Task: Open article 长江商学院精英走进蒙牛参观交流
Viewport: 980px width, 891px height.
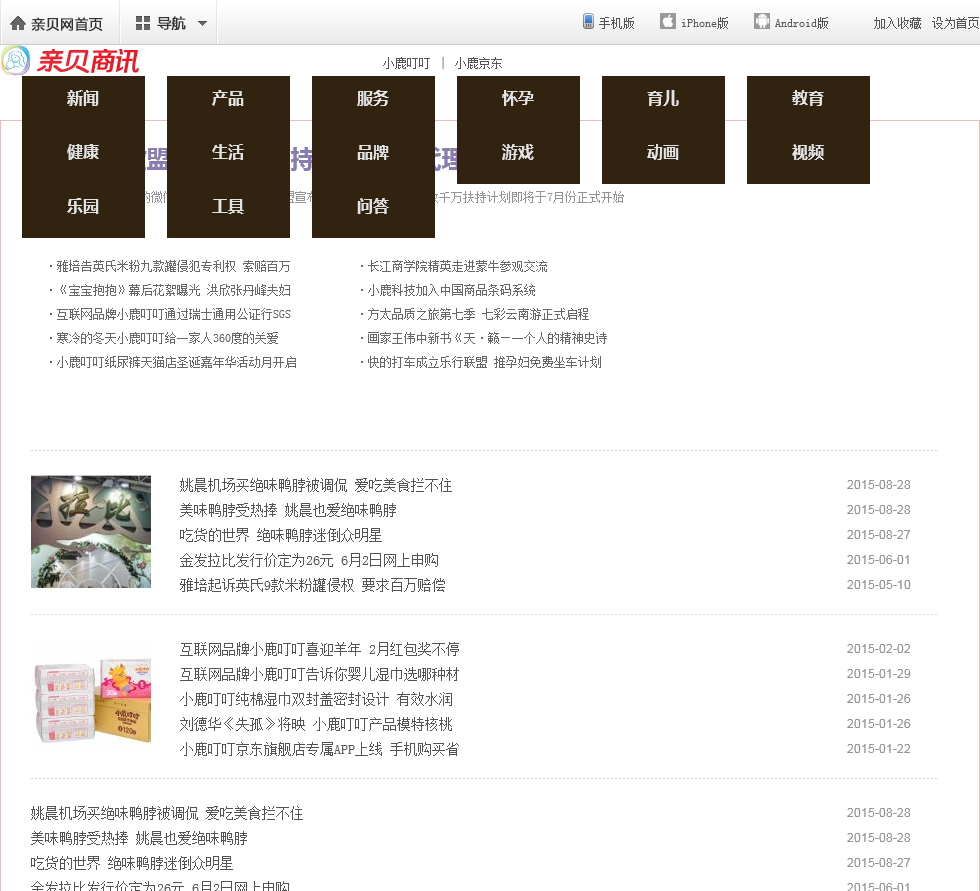Action: (x=458, y=267)
